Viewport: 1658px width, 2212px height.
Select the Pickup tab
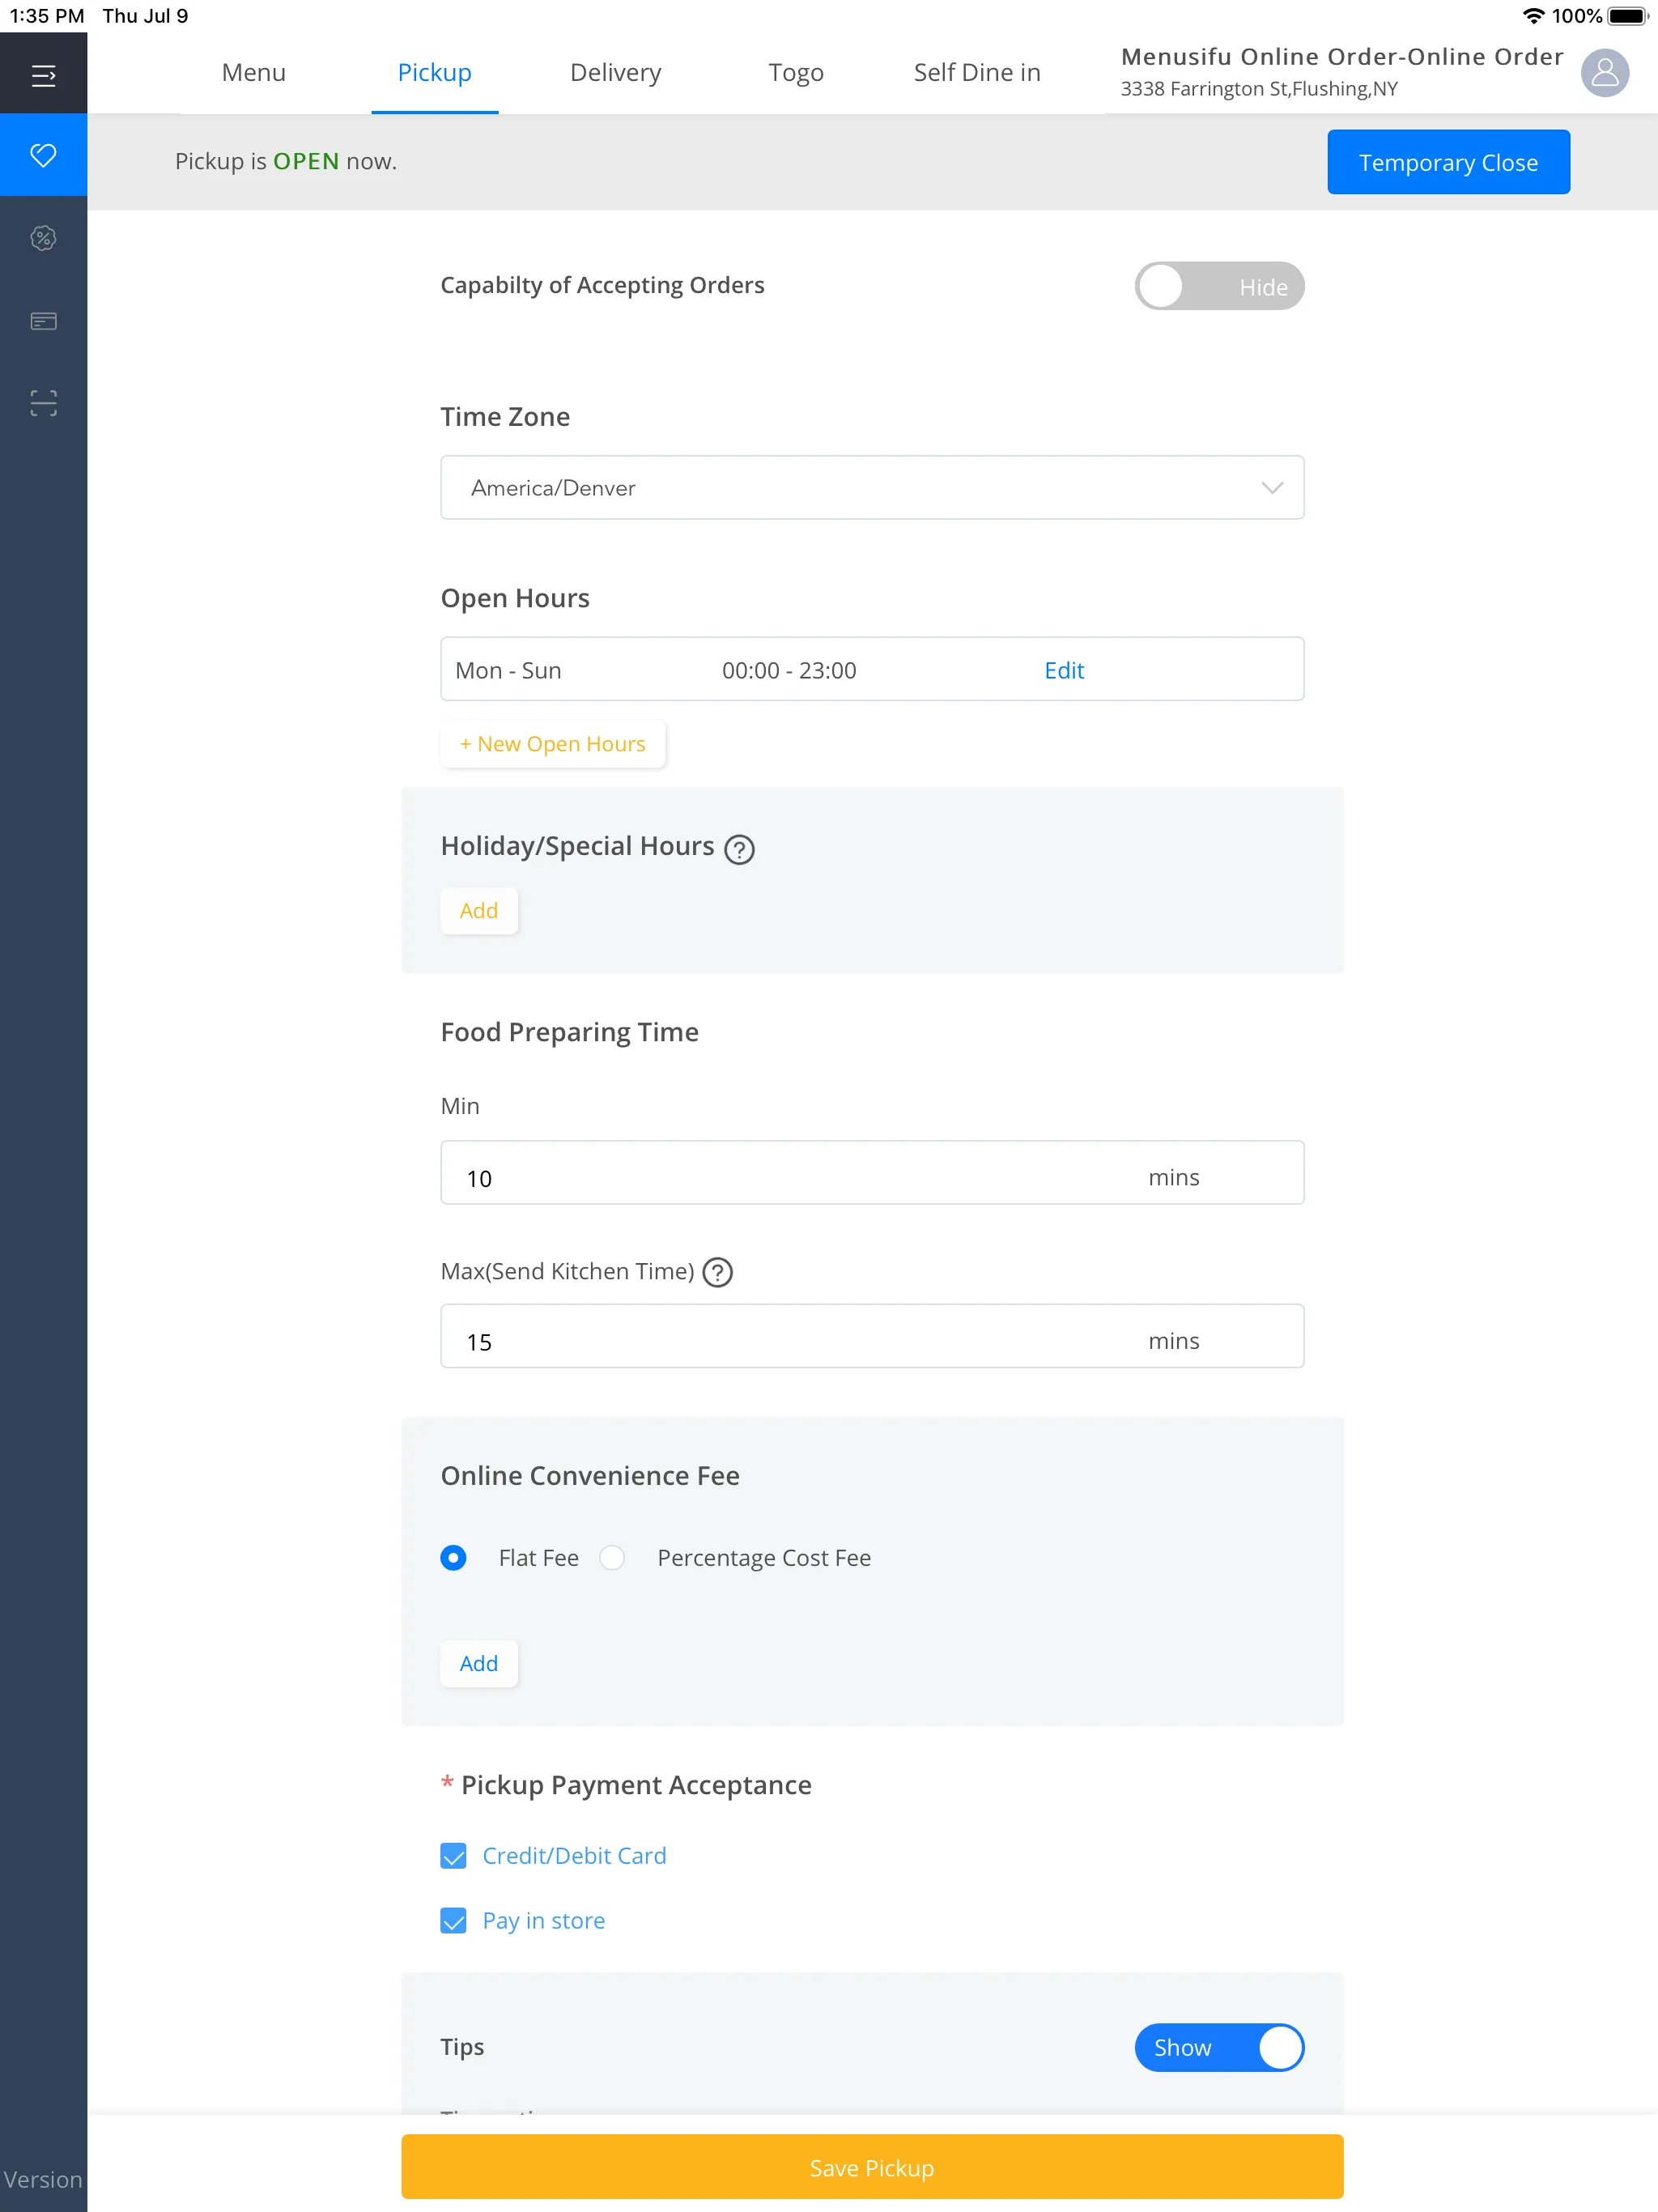[432, 71]
